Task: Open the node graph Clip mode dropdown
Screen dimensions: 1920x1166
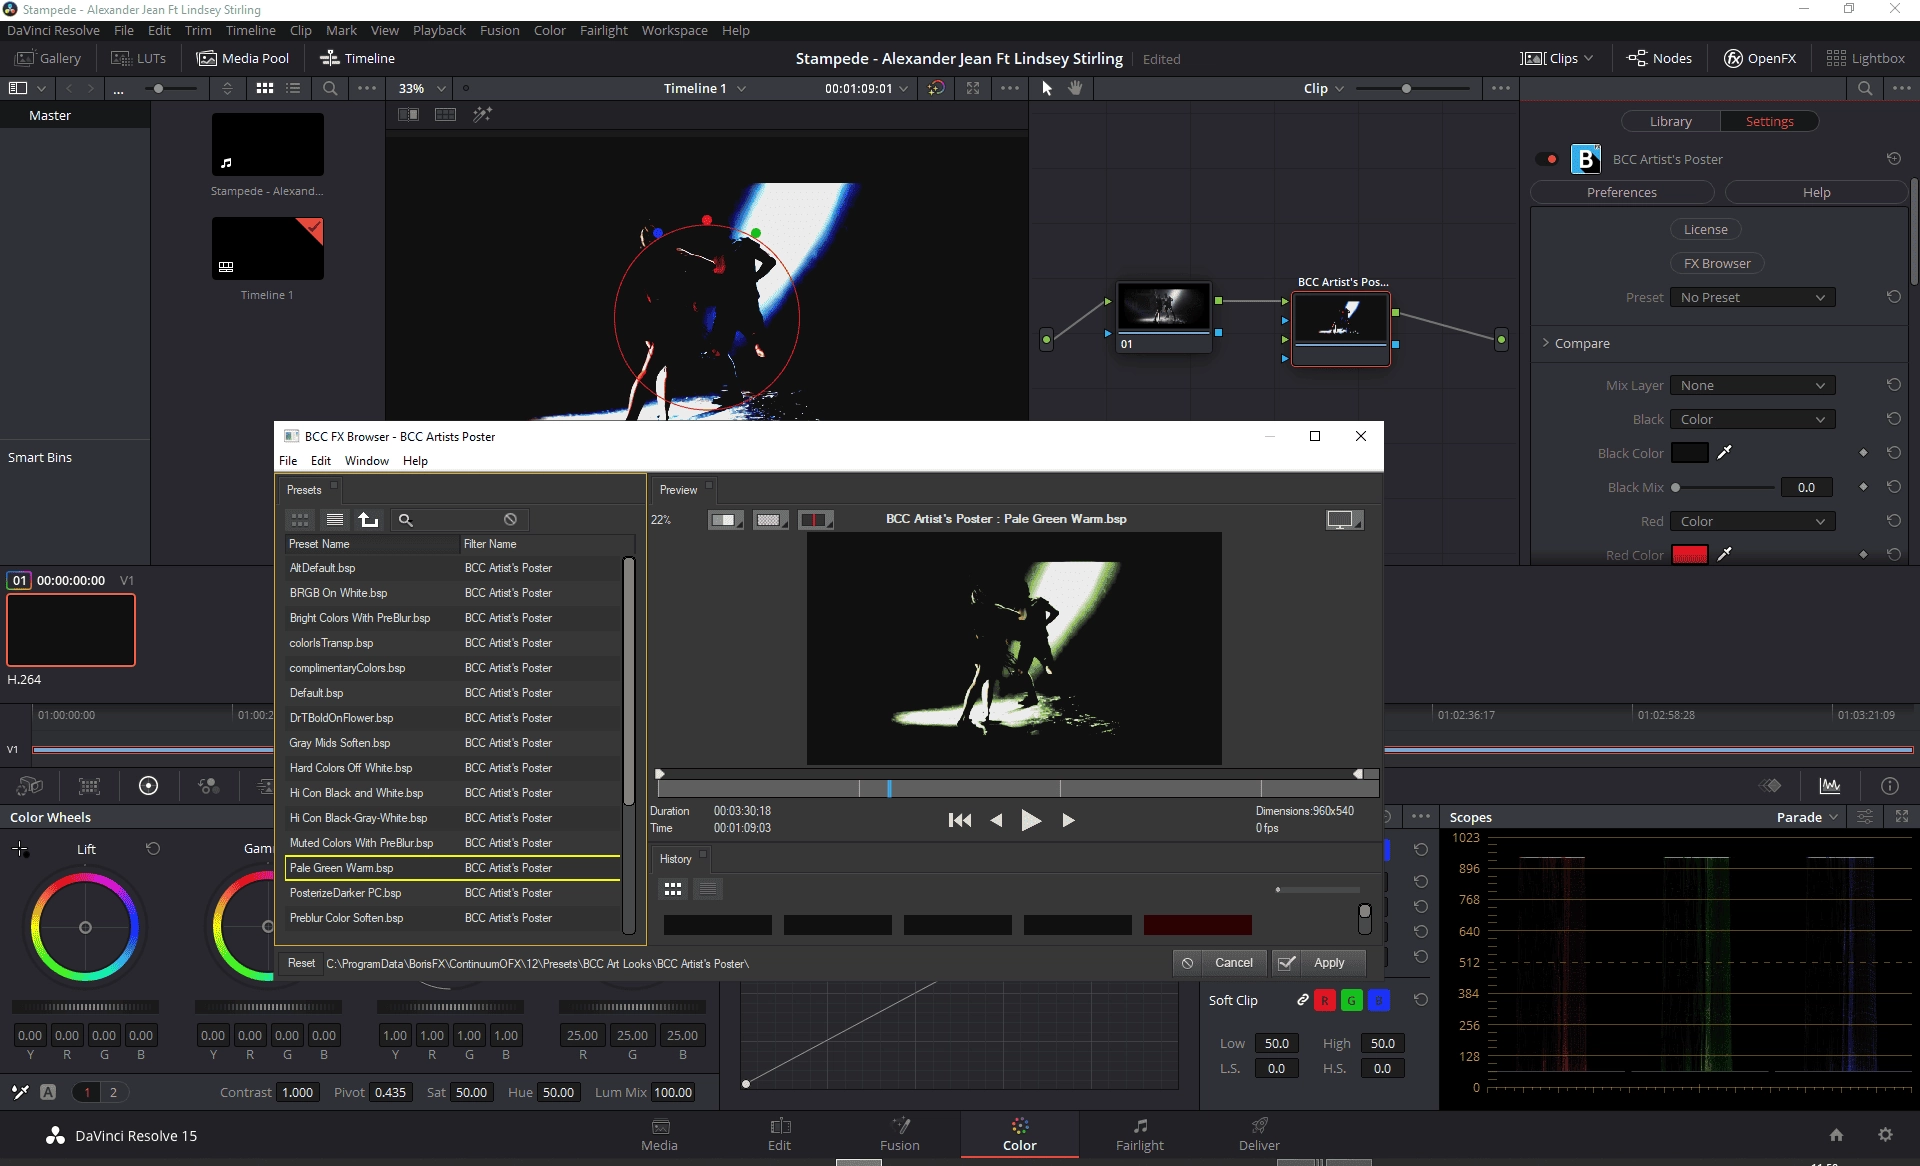Action: [1323, 88]
